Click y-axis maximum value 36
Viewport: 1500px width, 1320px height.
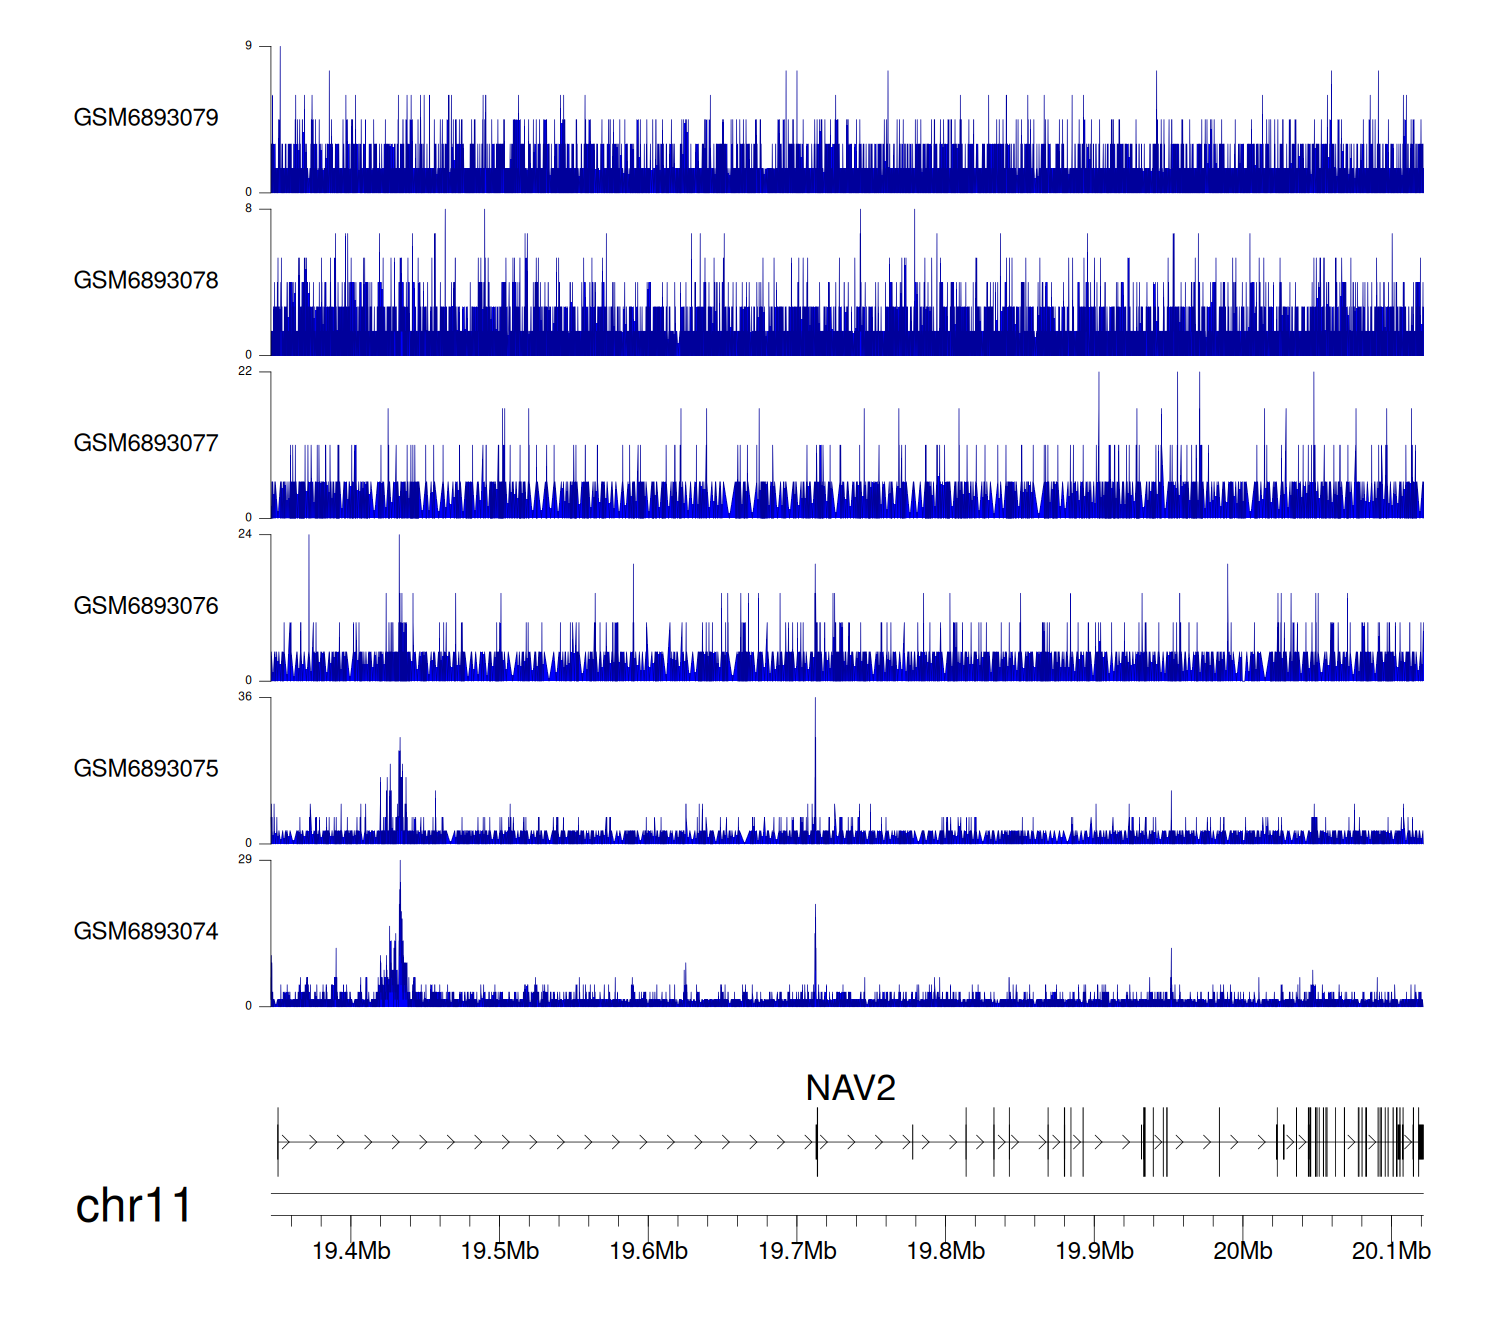(x=245, y=697)
